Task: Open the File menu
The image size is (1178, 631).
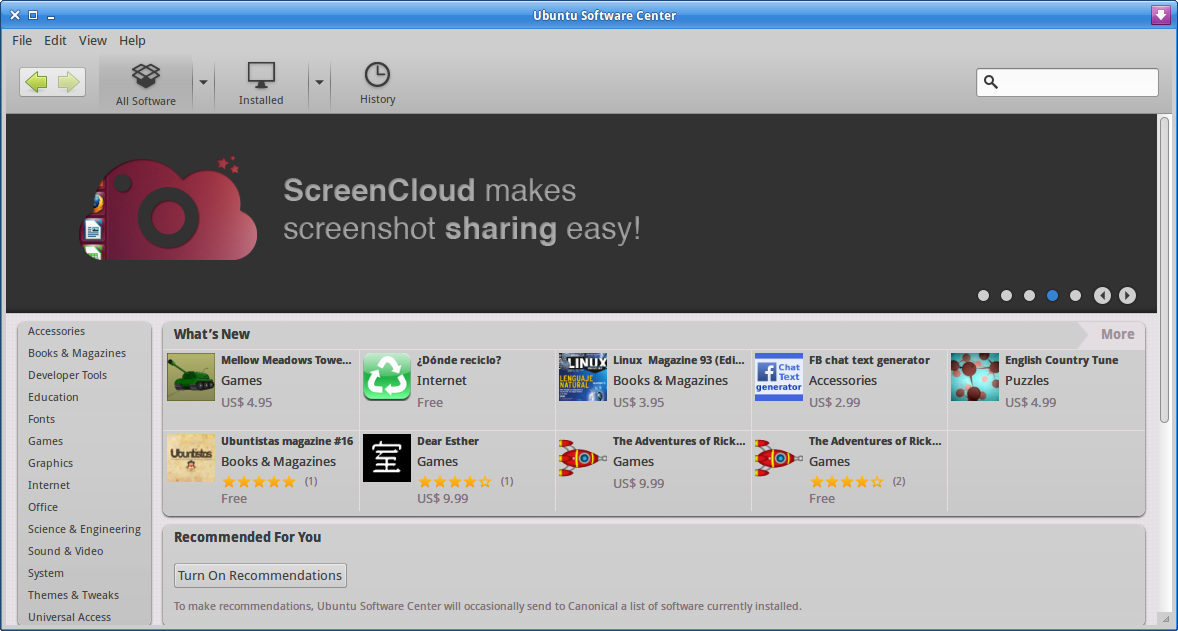Action: coord(22,41)
